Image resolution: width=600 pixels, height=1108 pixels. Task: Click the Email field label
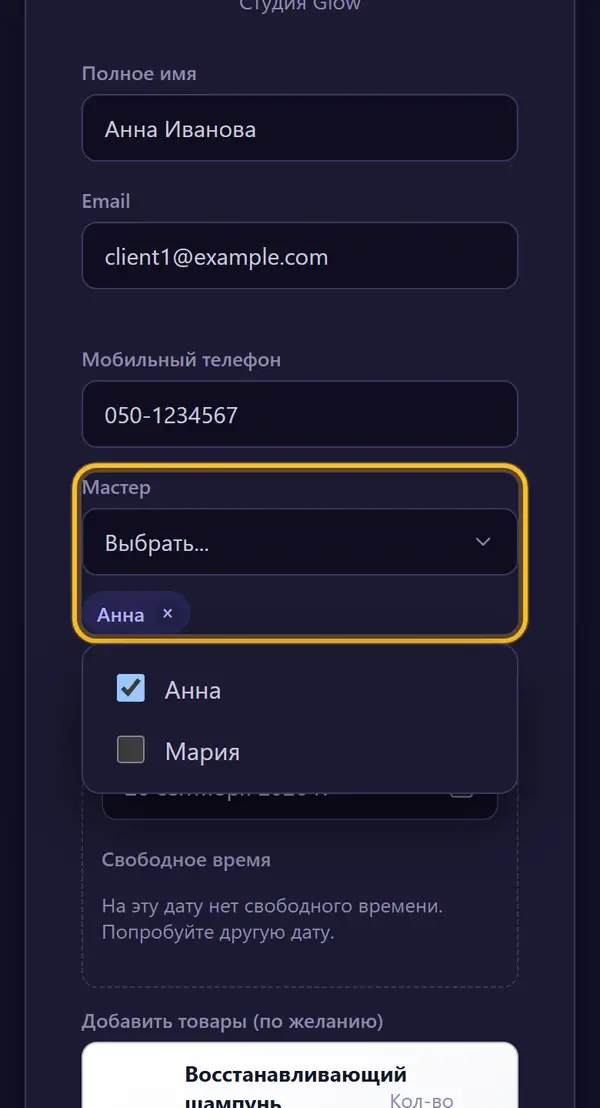coord(106,201)
